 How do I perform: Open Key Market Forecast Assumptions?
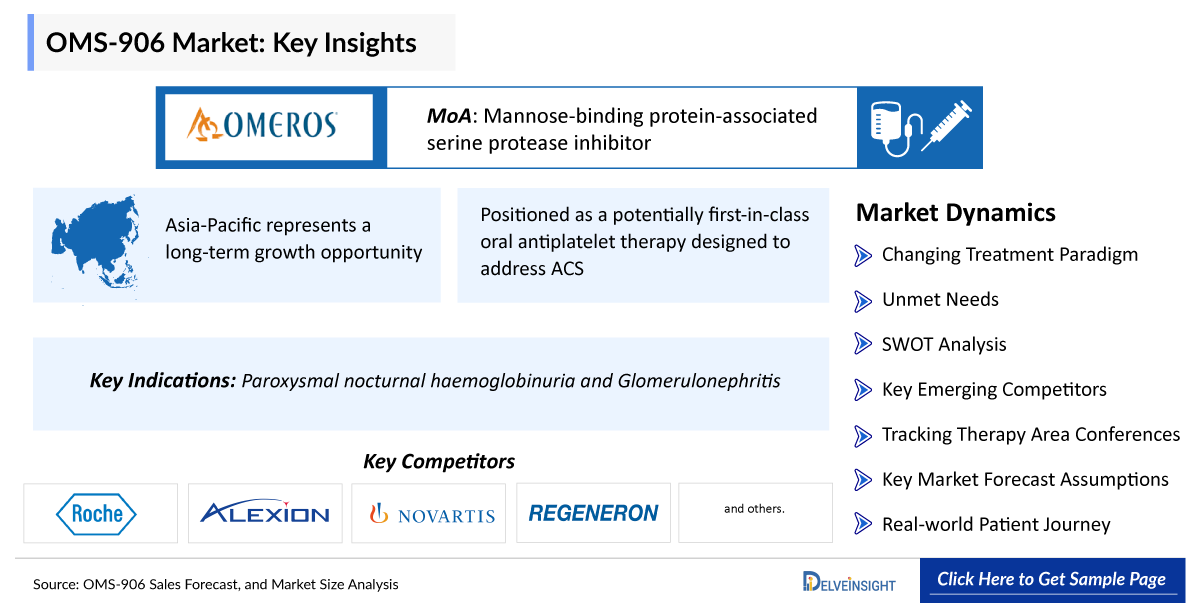point(1024,479)
